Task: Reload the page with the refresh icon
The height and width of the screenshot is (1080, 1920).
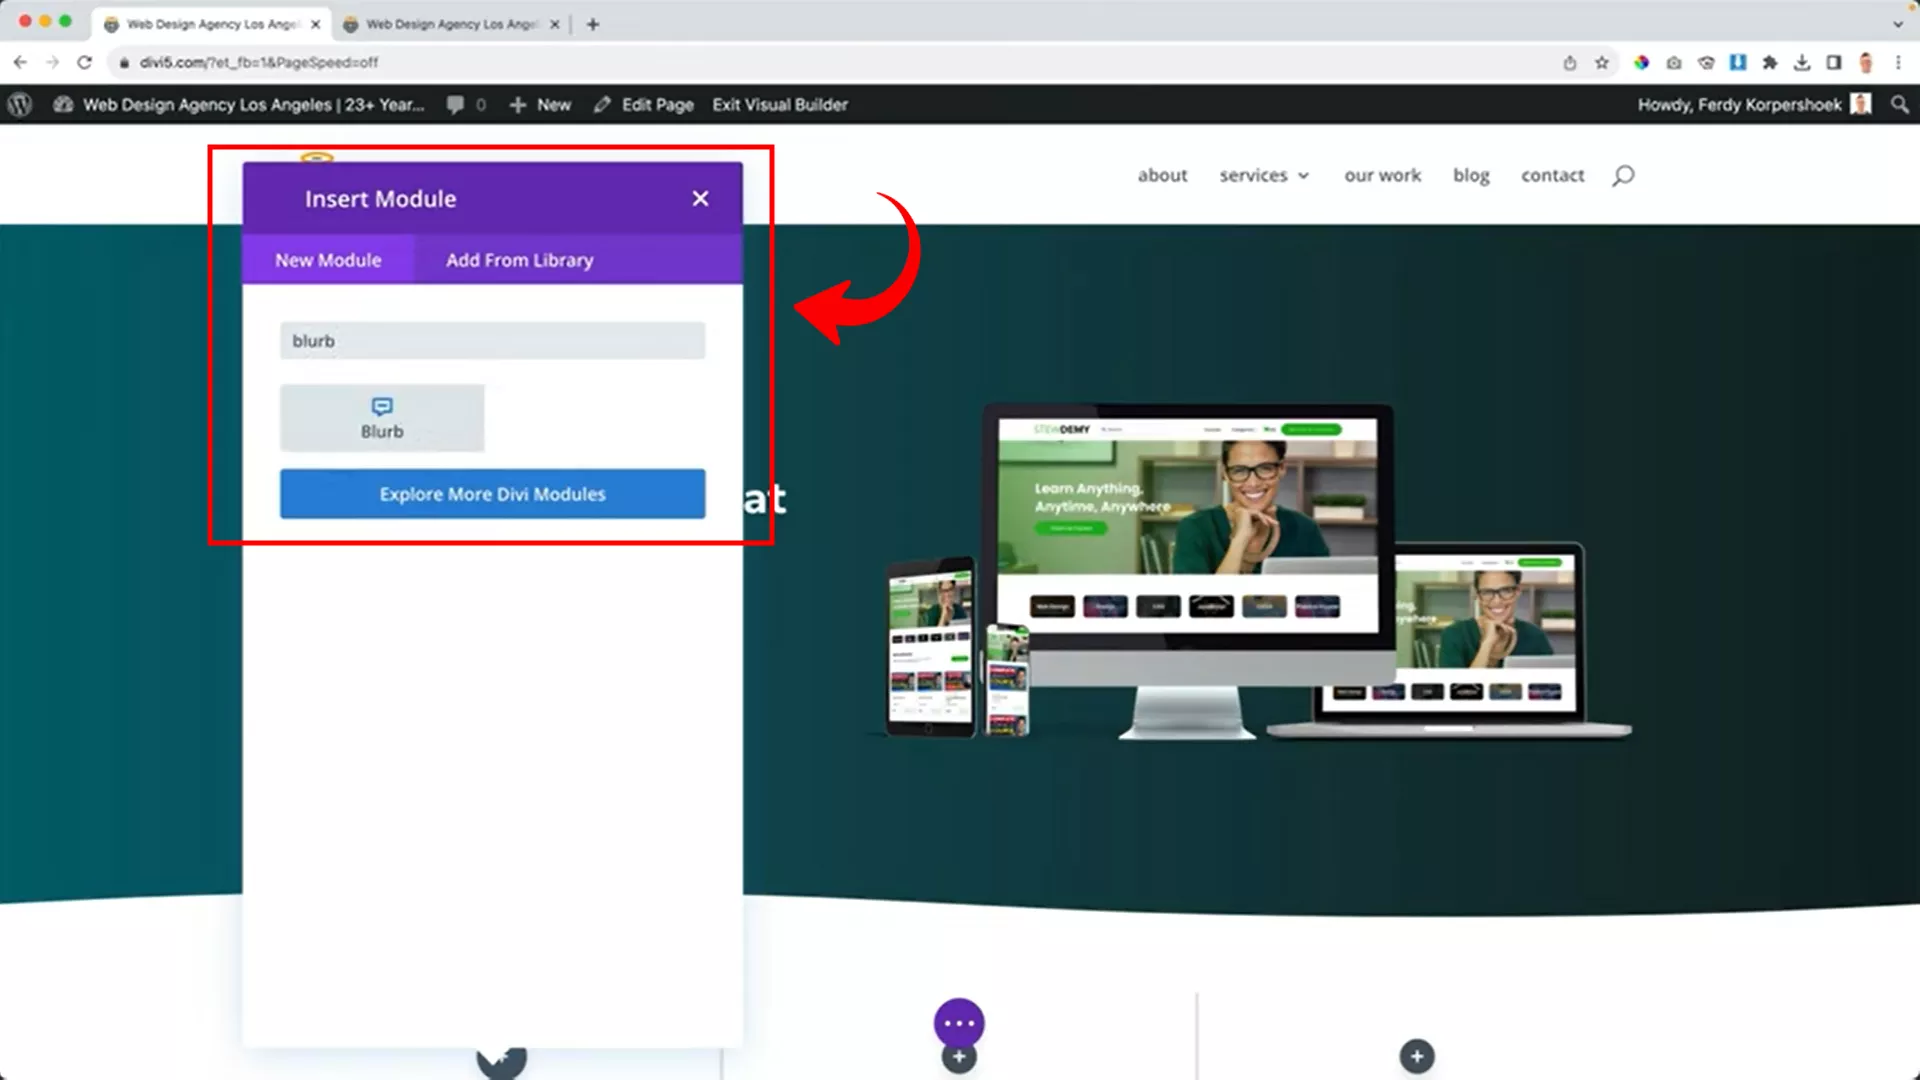Action: click(x=84, y=62)
